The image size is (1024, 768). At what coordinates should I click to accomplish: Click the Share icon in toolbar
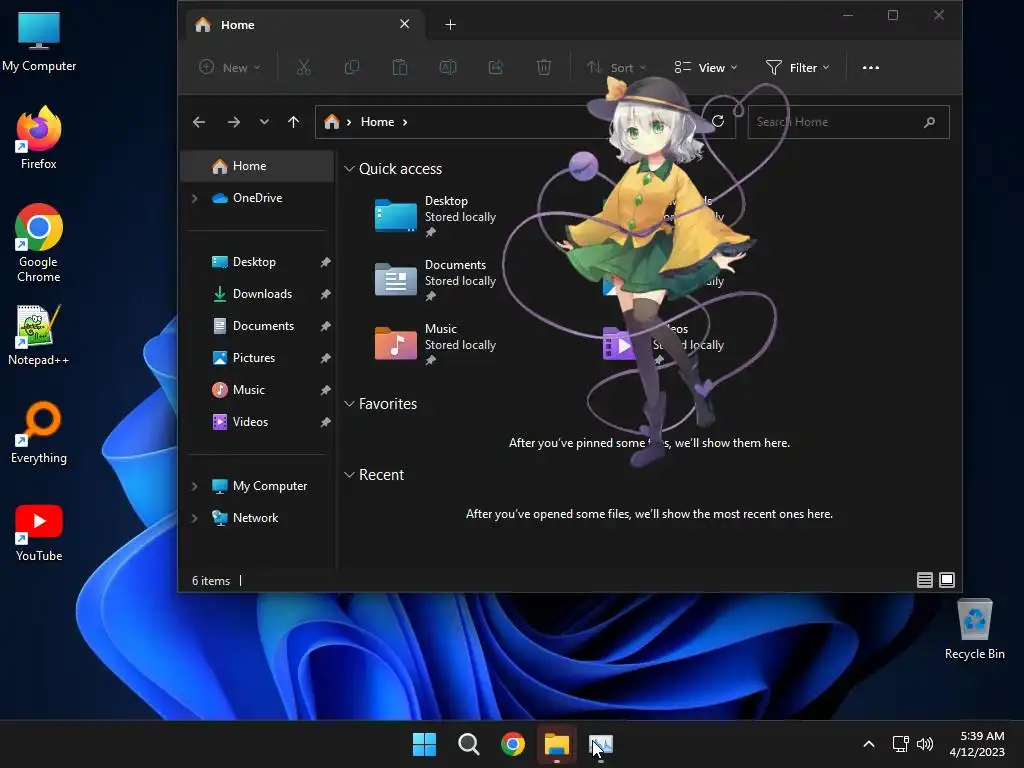click(496, 67)
